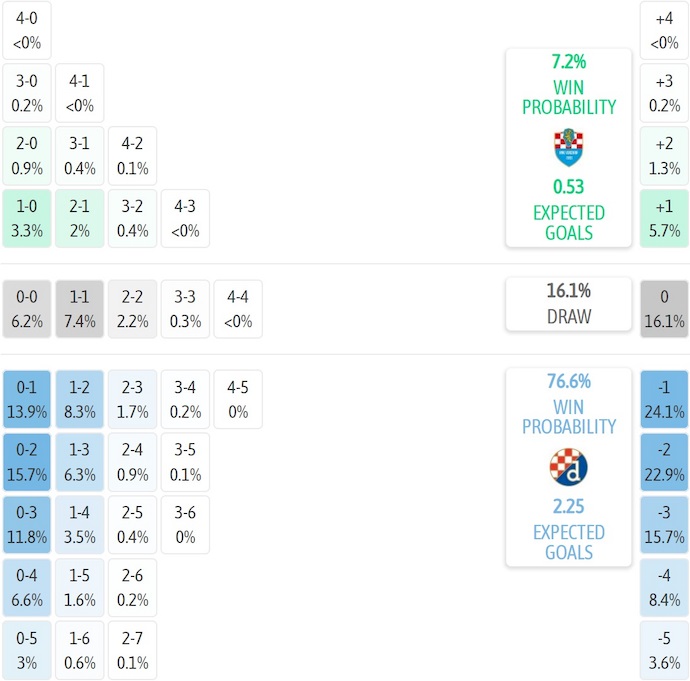This screenshot has height=681, width=690.
Task: Select the 2-7 scoreline cell
Action: pos(132,651)
